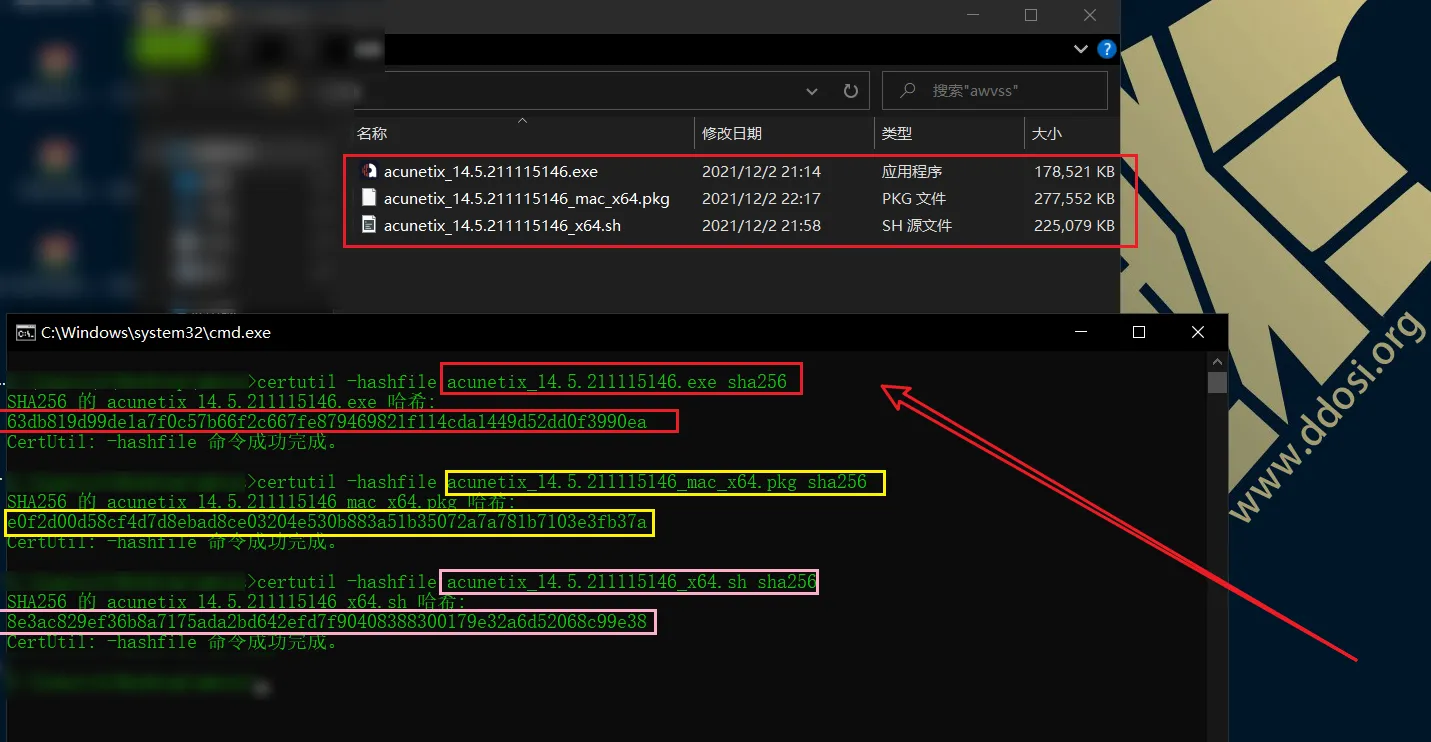Click hash starting e0f2d00d58cf

coord(327,522)
